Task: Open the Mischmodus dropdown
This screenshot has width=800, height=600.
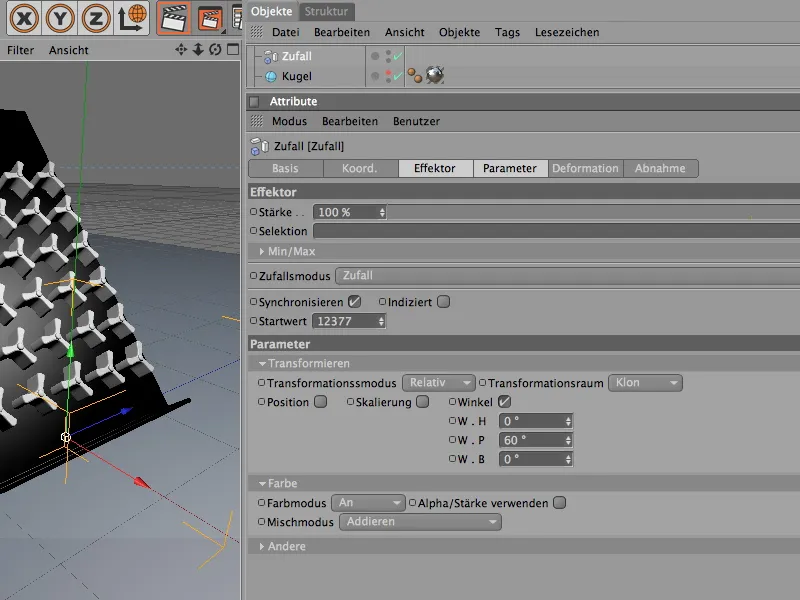Action: coord(420,522)
